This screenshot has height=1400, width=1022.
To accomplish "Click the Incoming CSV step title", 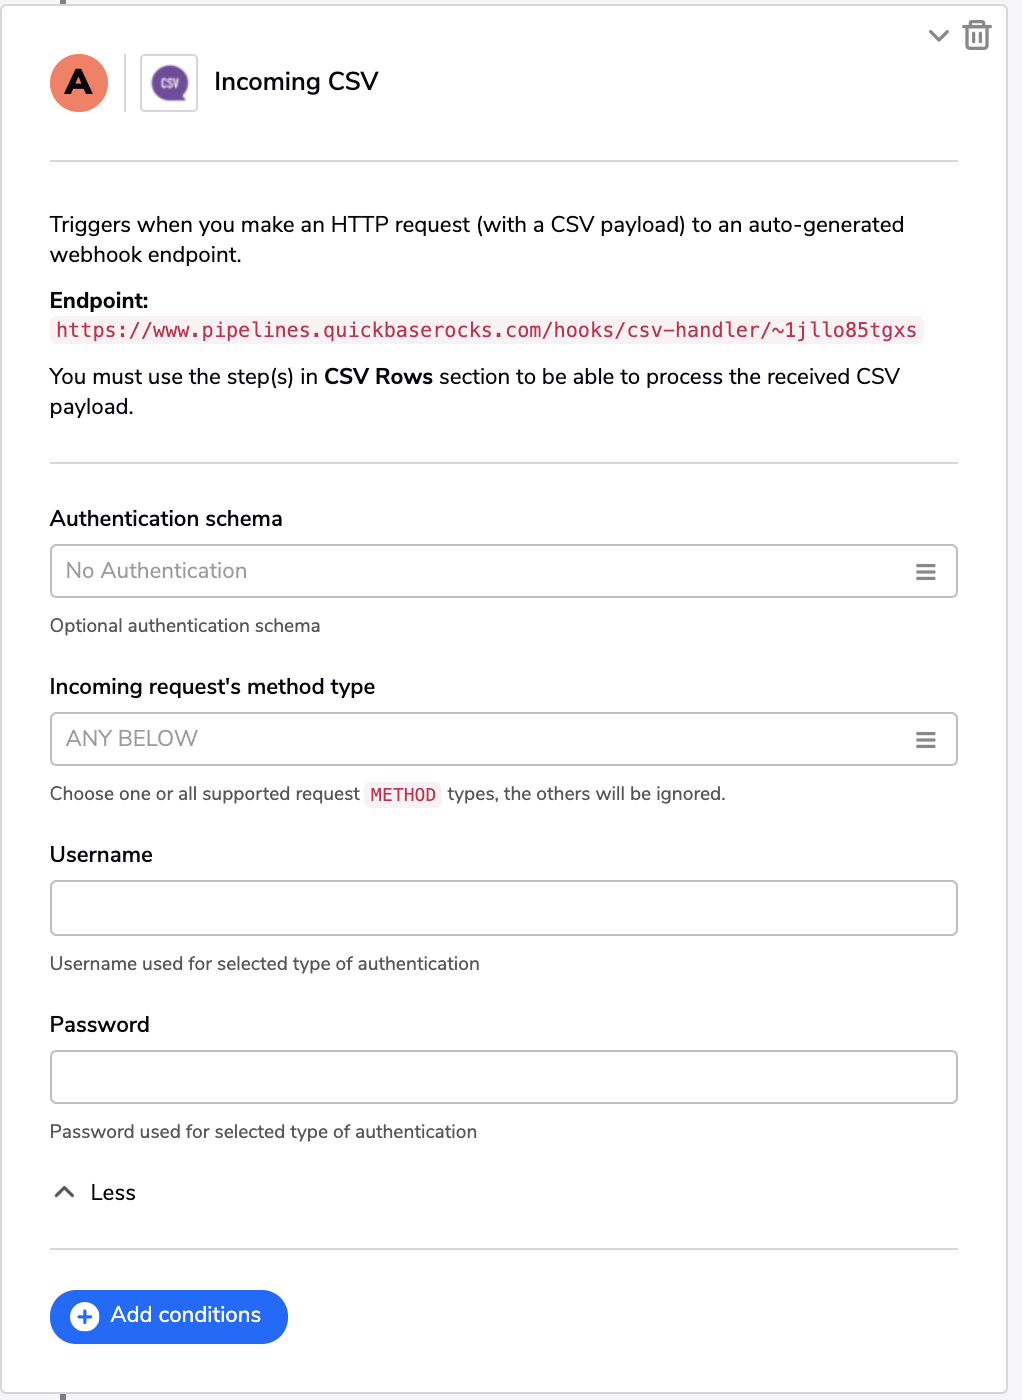I will tap(296, 82).
